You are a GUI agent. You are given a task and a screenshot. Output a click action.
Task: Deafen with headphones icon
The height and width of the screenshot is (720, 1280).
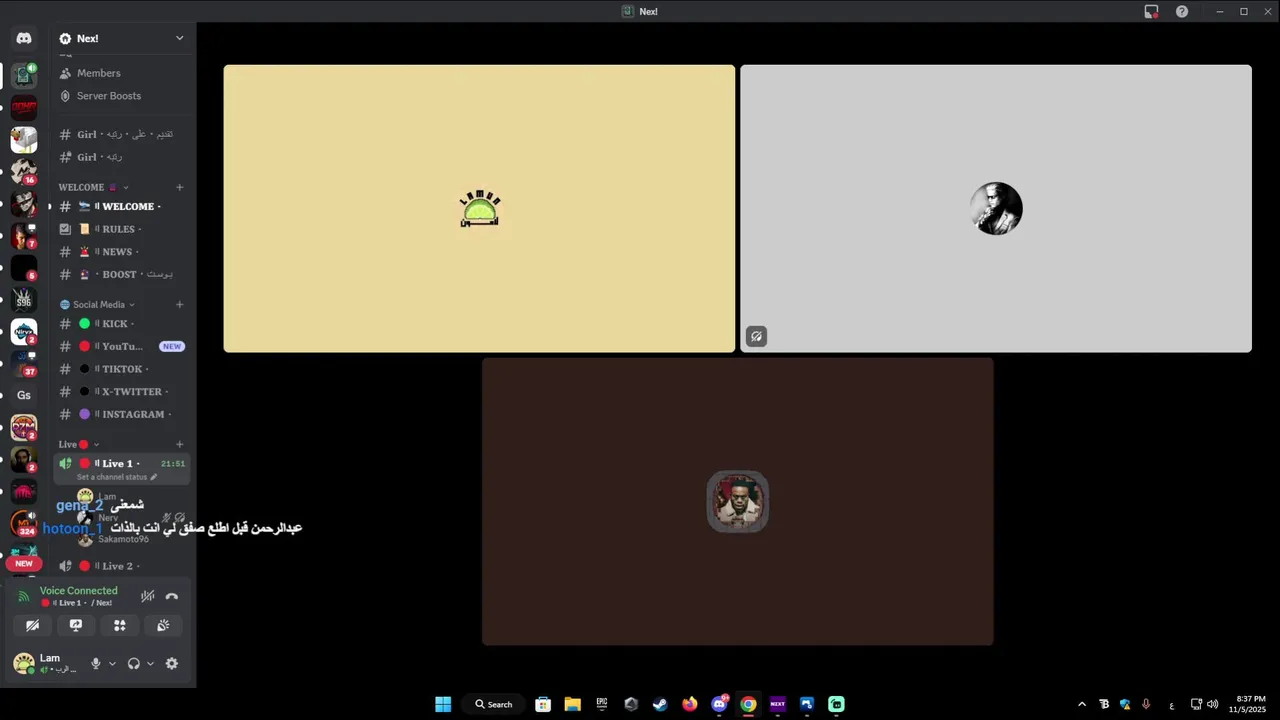point(134,663)
